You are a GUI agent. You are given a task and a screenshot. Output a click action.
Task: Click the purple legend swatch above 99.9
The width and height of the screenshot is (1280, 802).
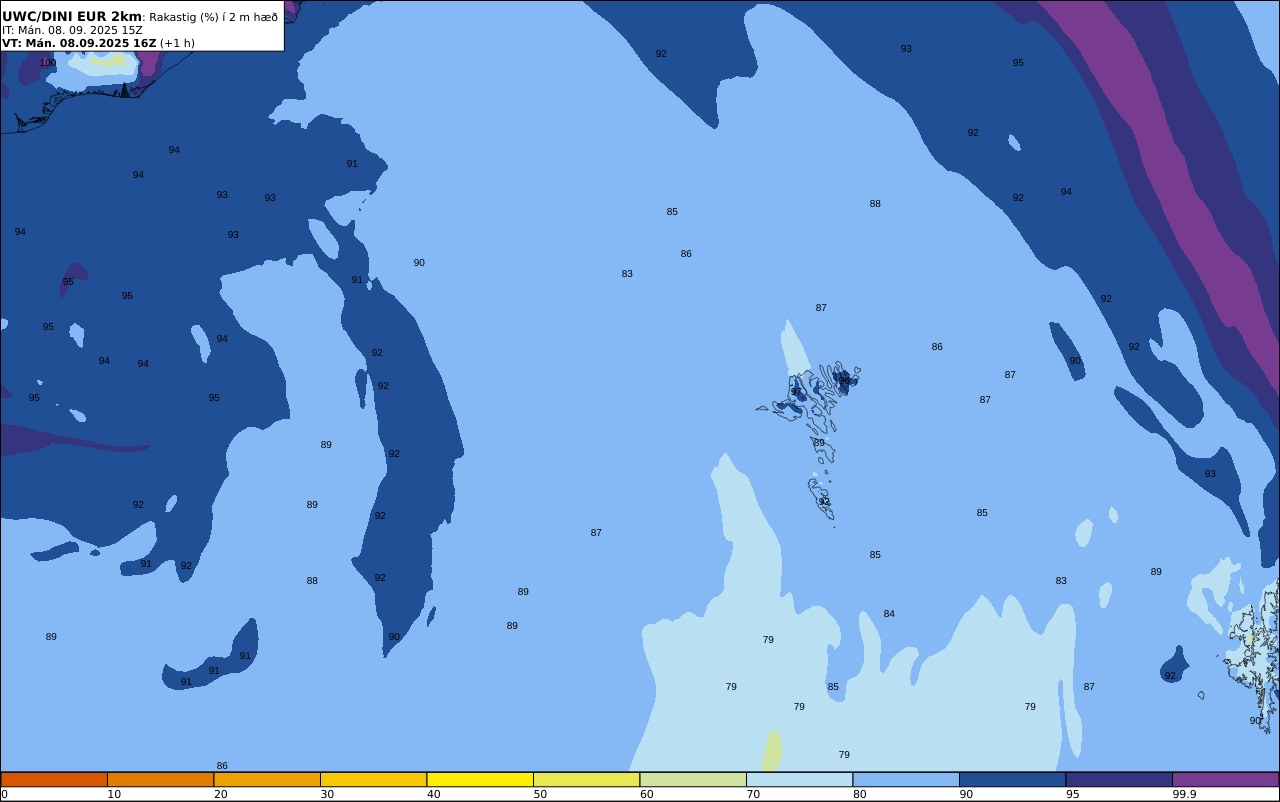[1225, 779]
